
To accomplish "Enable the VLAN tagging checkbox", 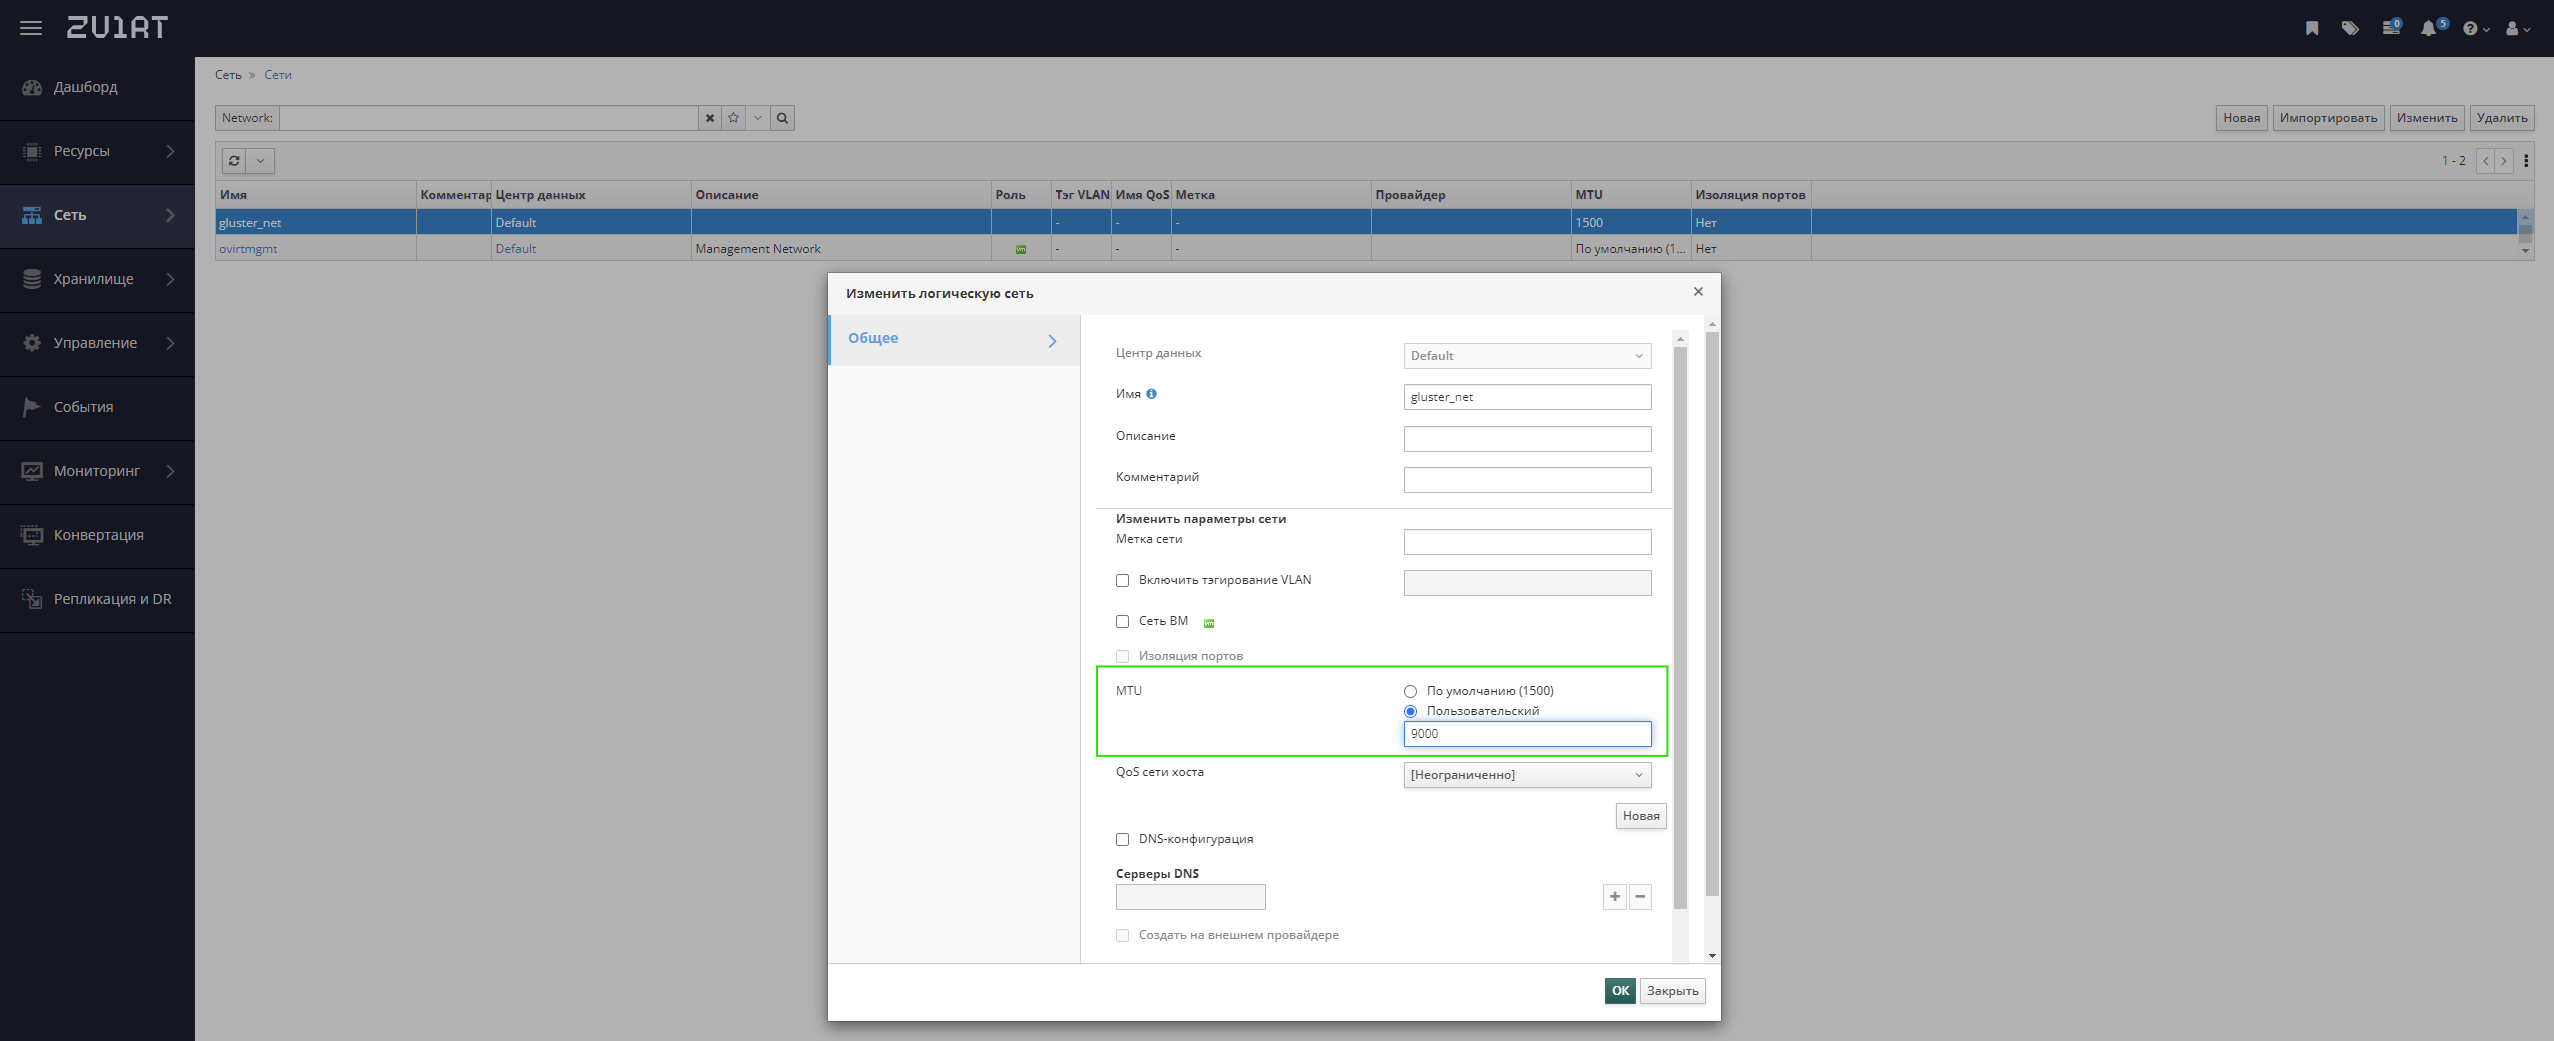I will click(1122, 581).
